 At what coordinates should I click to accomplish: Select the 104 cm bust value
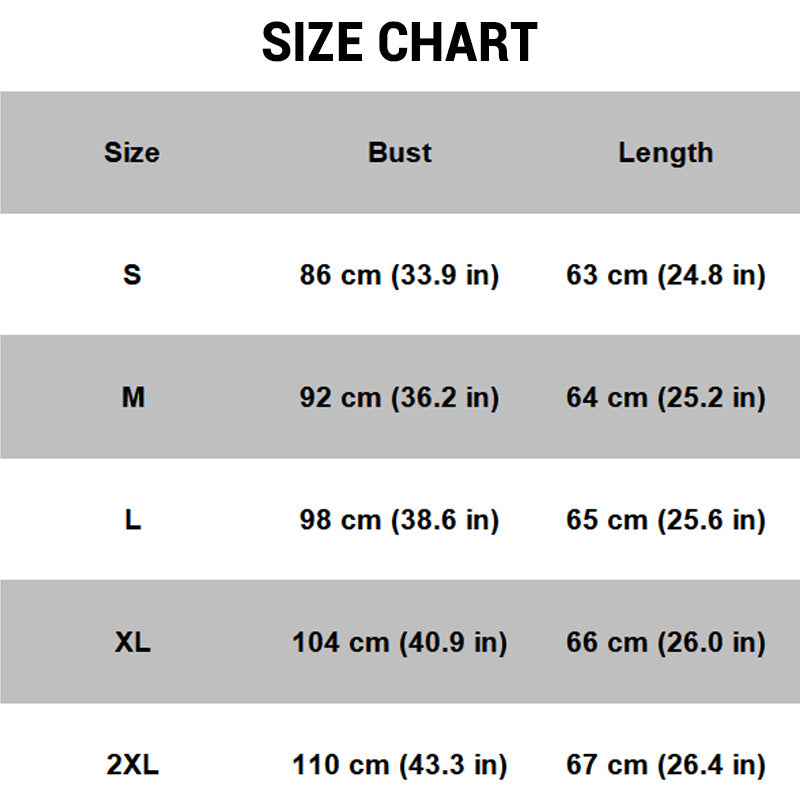click(399, 643)
